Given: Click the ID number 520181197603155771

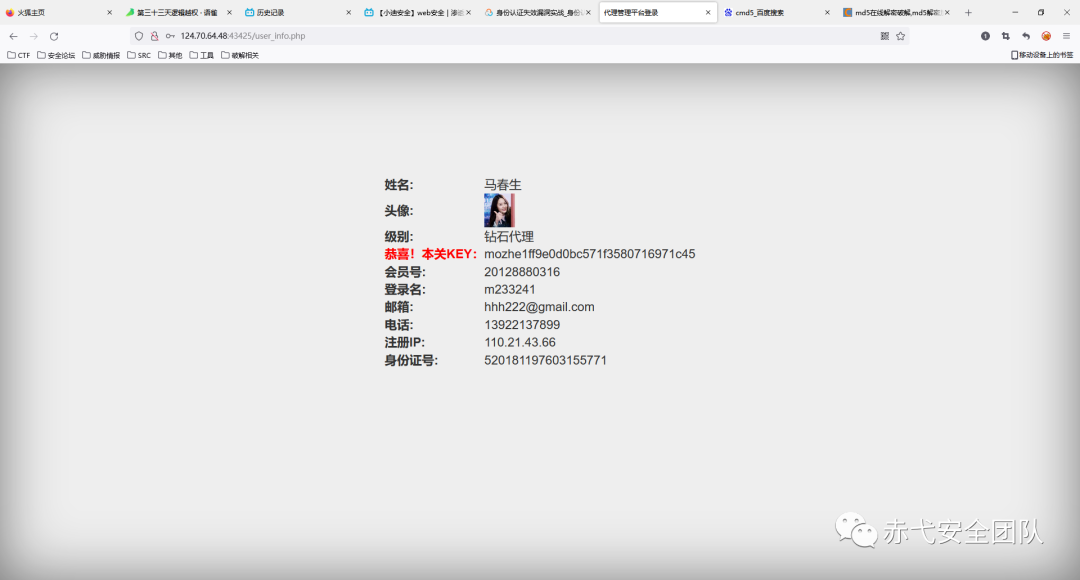Looking at the screenshot, I should (546, 360).
